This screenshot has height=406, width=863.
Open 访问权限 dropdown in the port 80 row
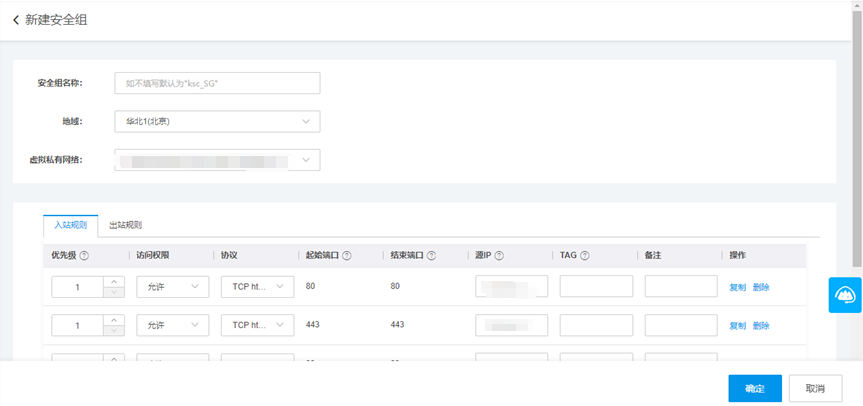point(173,287)
